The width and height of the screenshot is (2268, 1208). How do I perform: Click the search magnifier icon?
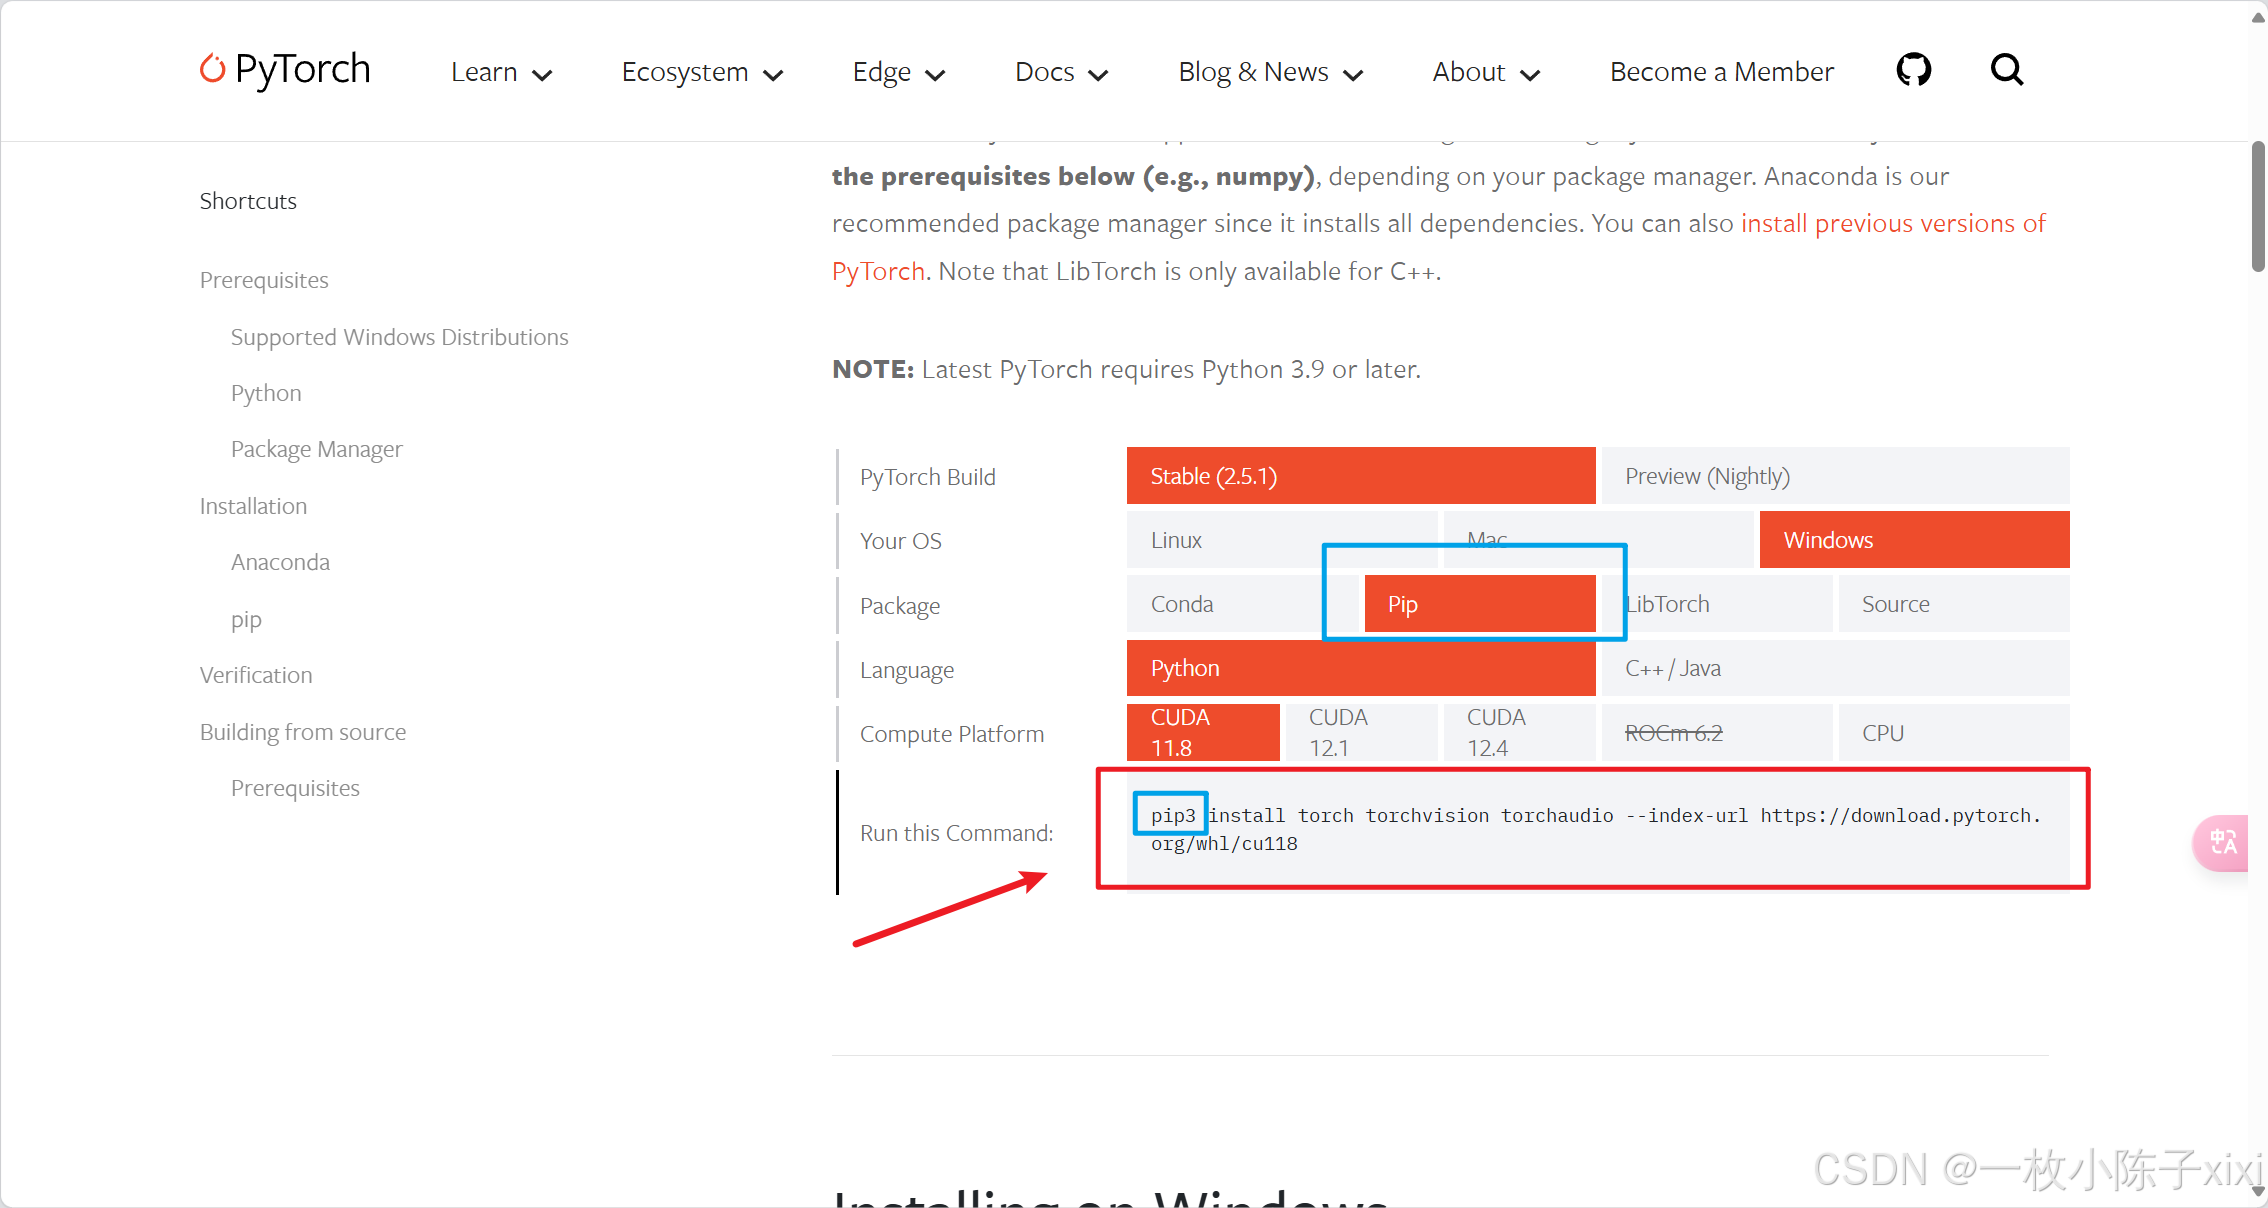(x=2006, y=70)
